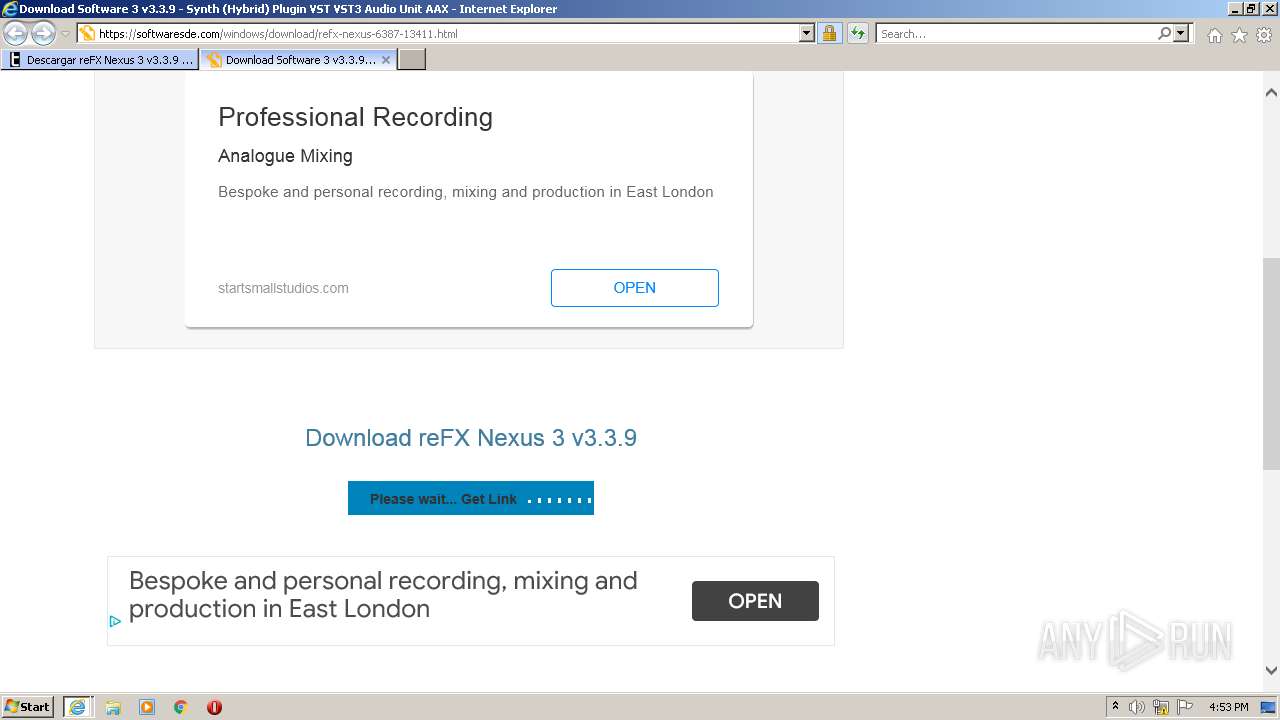Click the page scrollbar down arrow
The height and width of the screenshot is (720, 1280).
(1271, 671)
